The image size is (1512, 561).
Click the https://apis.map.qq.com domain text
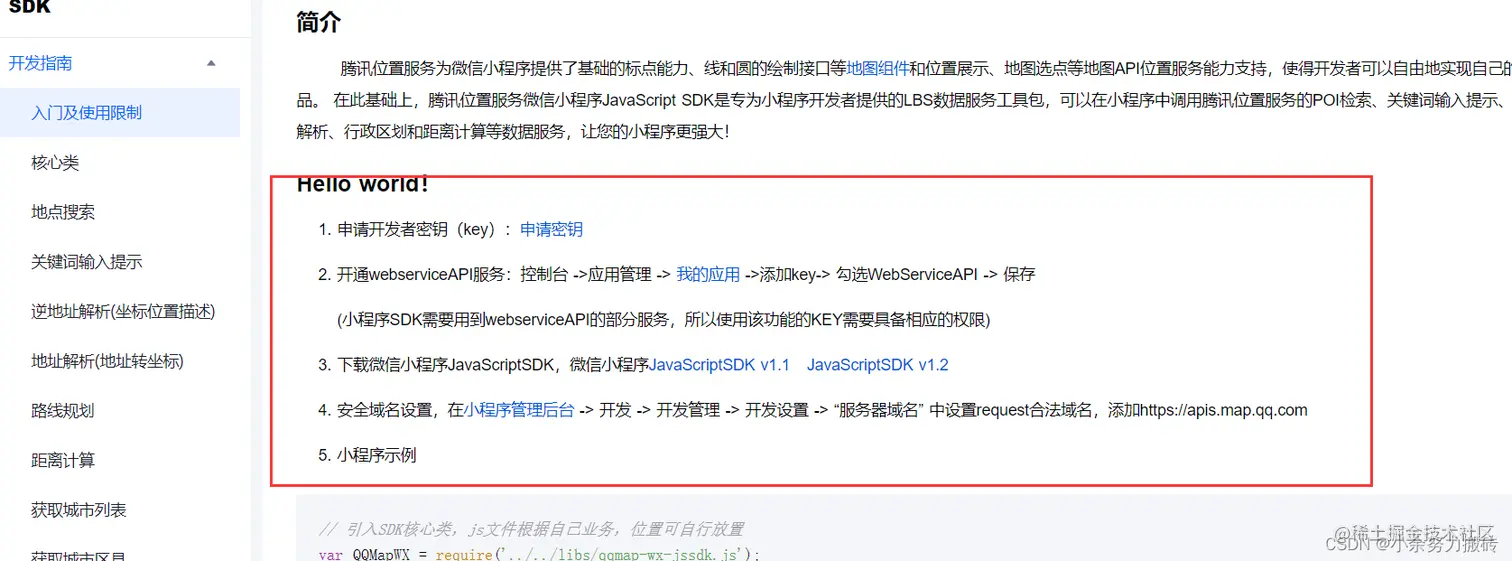tap(1224, 410)
